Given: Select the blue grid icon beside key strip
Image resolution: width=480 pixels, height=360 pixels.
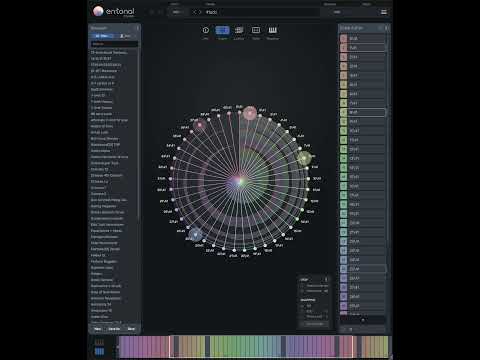Looking at the screenshot, I should 99,351.
